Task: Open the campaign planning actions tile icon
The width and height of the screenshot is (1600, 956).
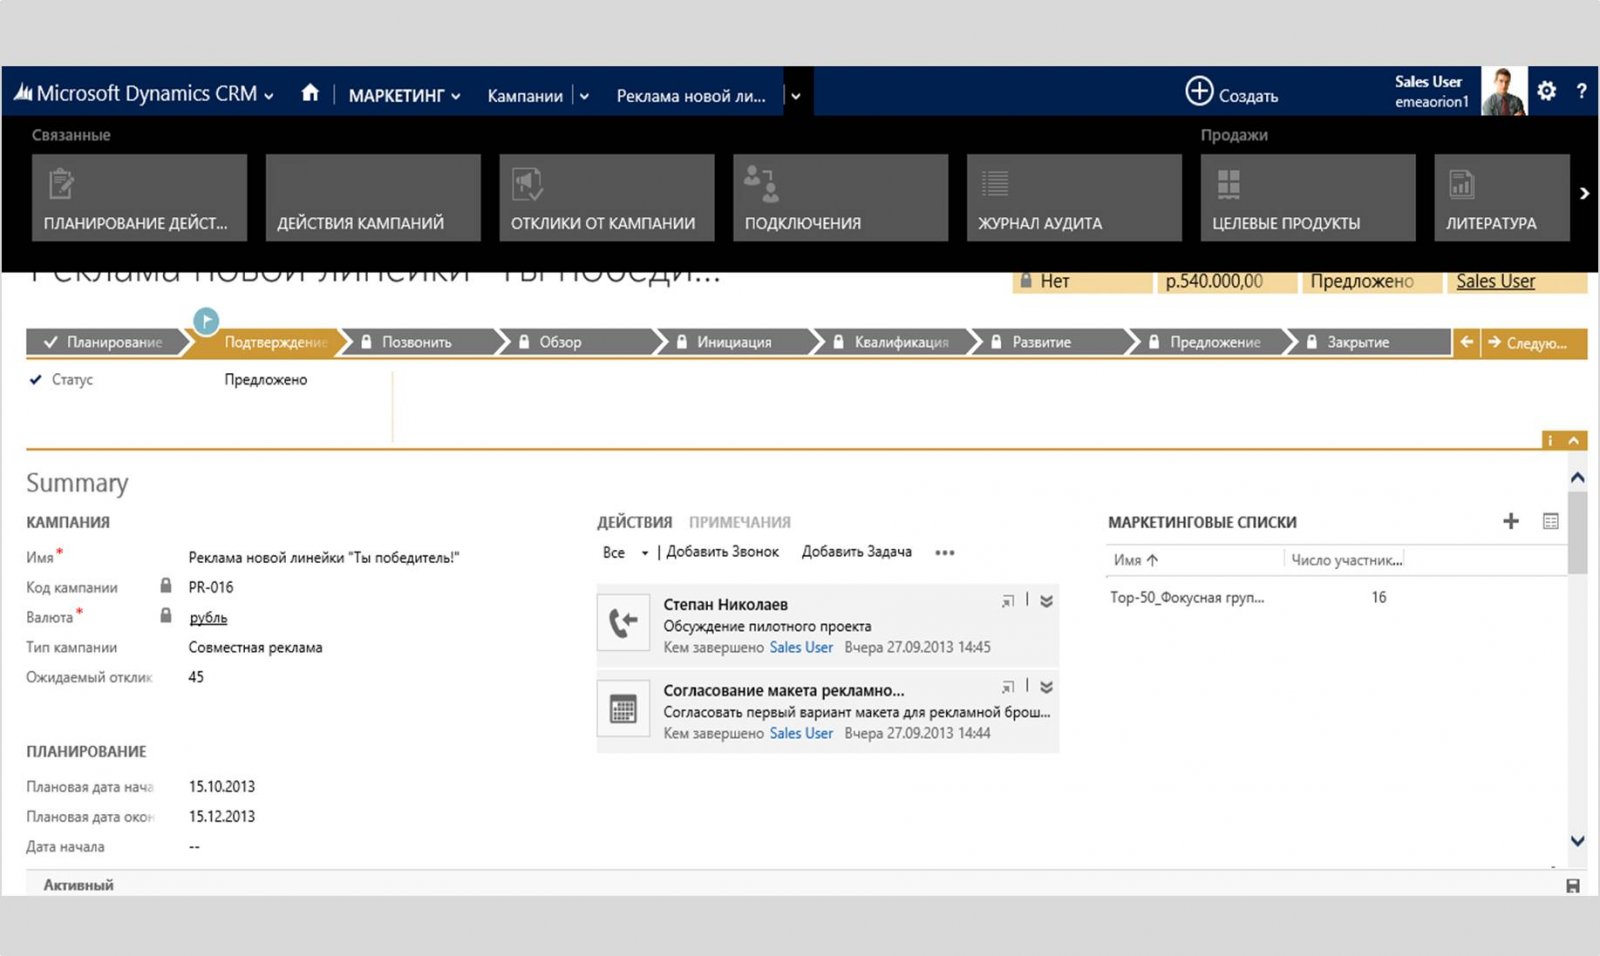Action: pos(61,183)
